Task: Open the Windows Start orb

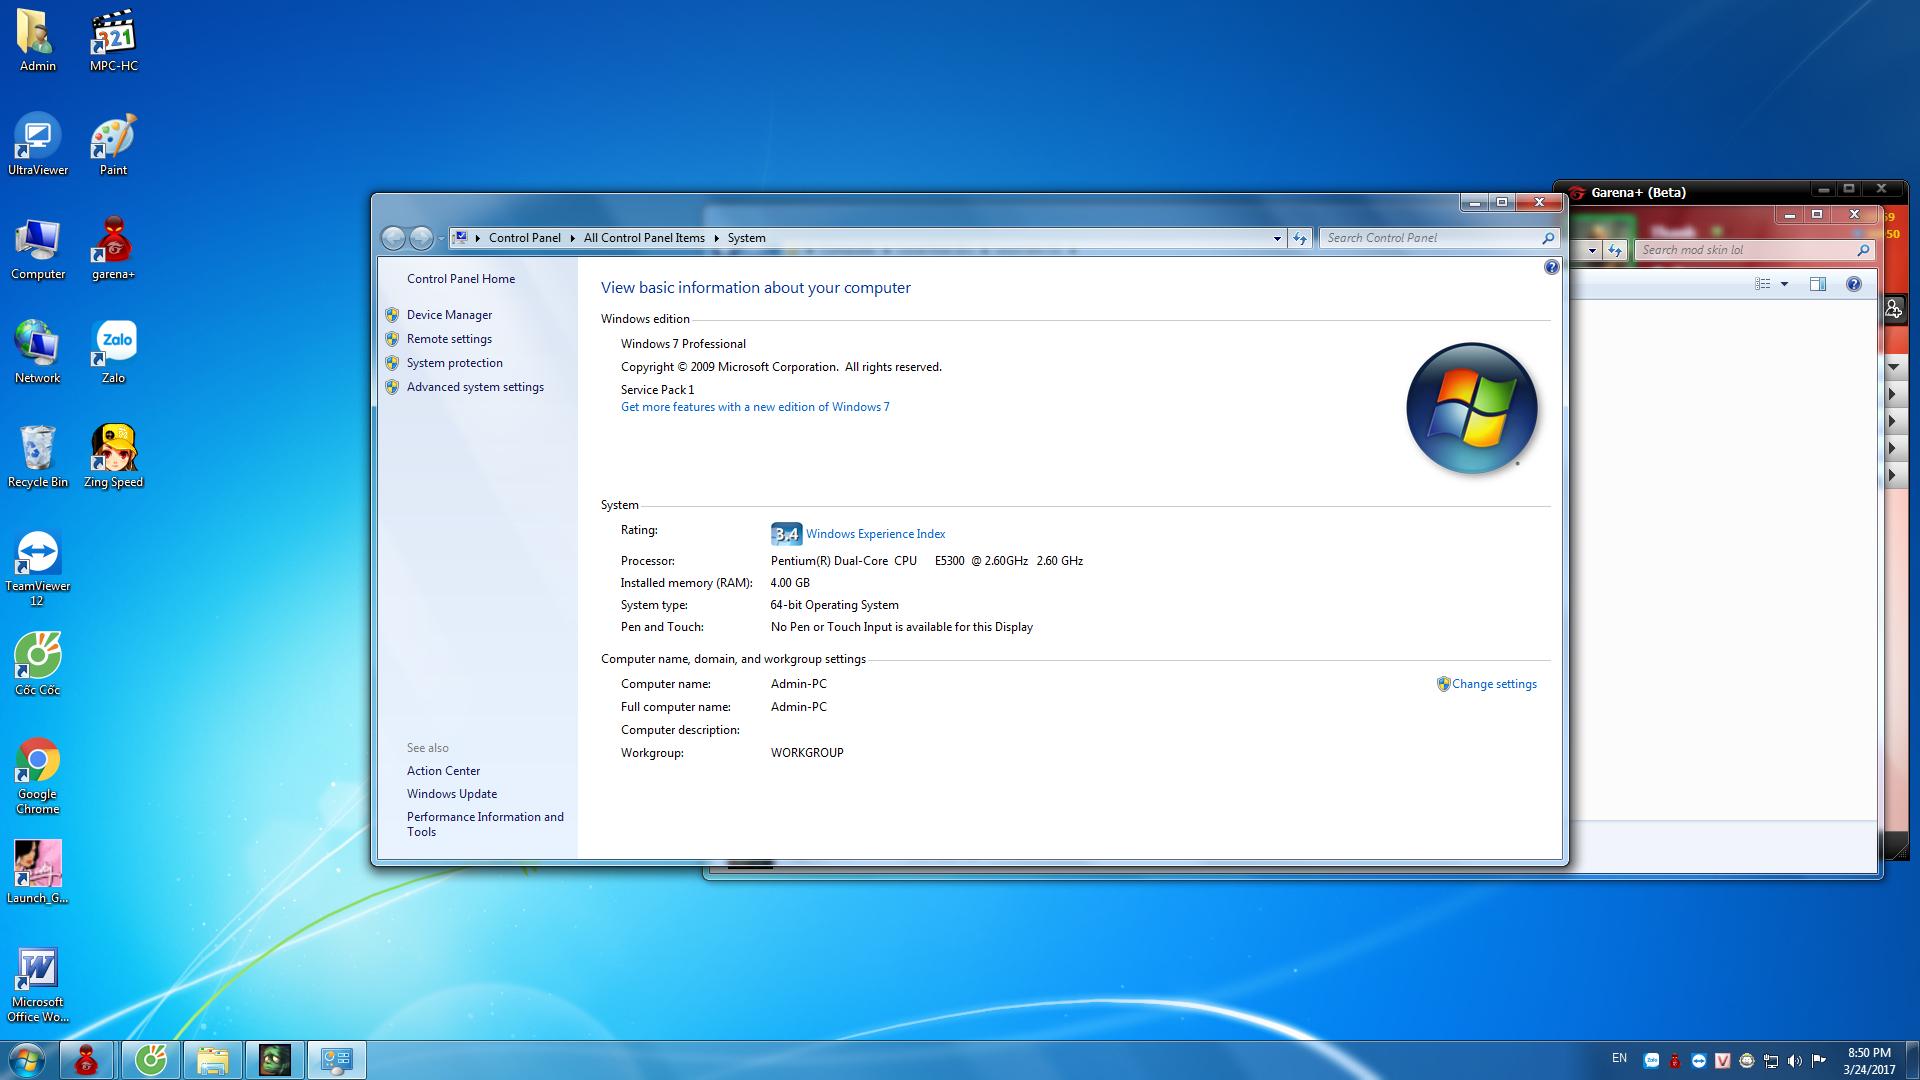Action: point(27,1060)
